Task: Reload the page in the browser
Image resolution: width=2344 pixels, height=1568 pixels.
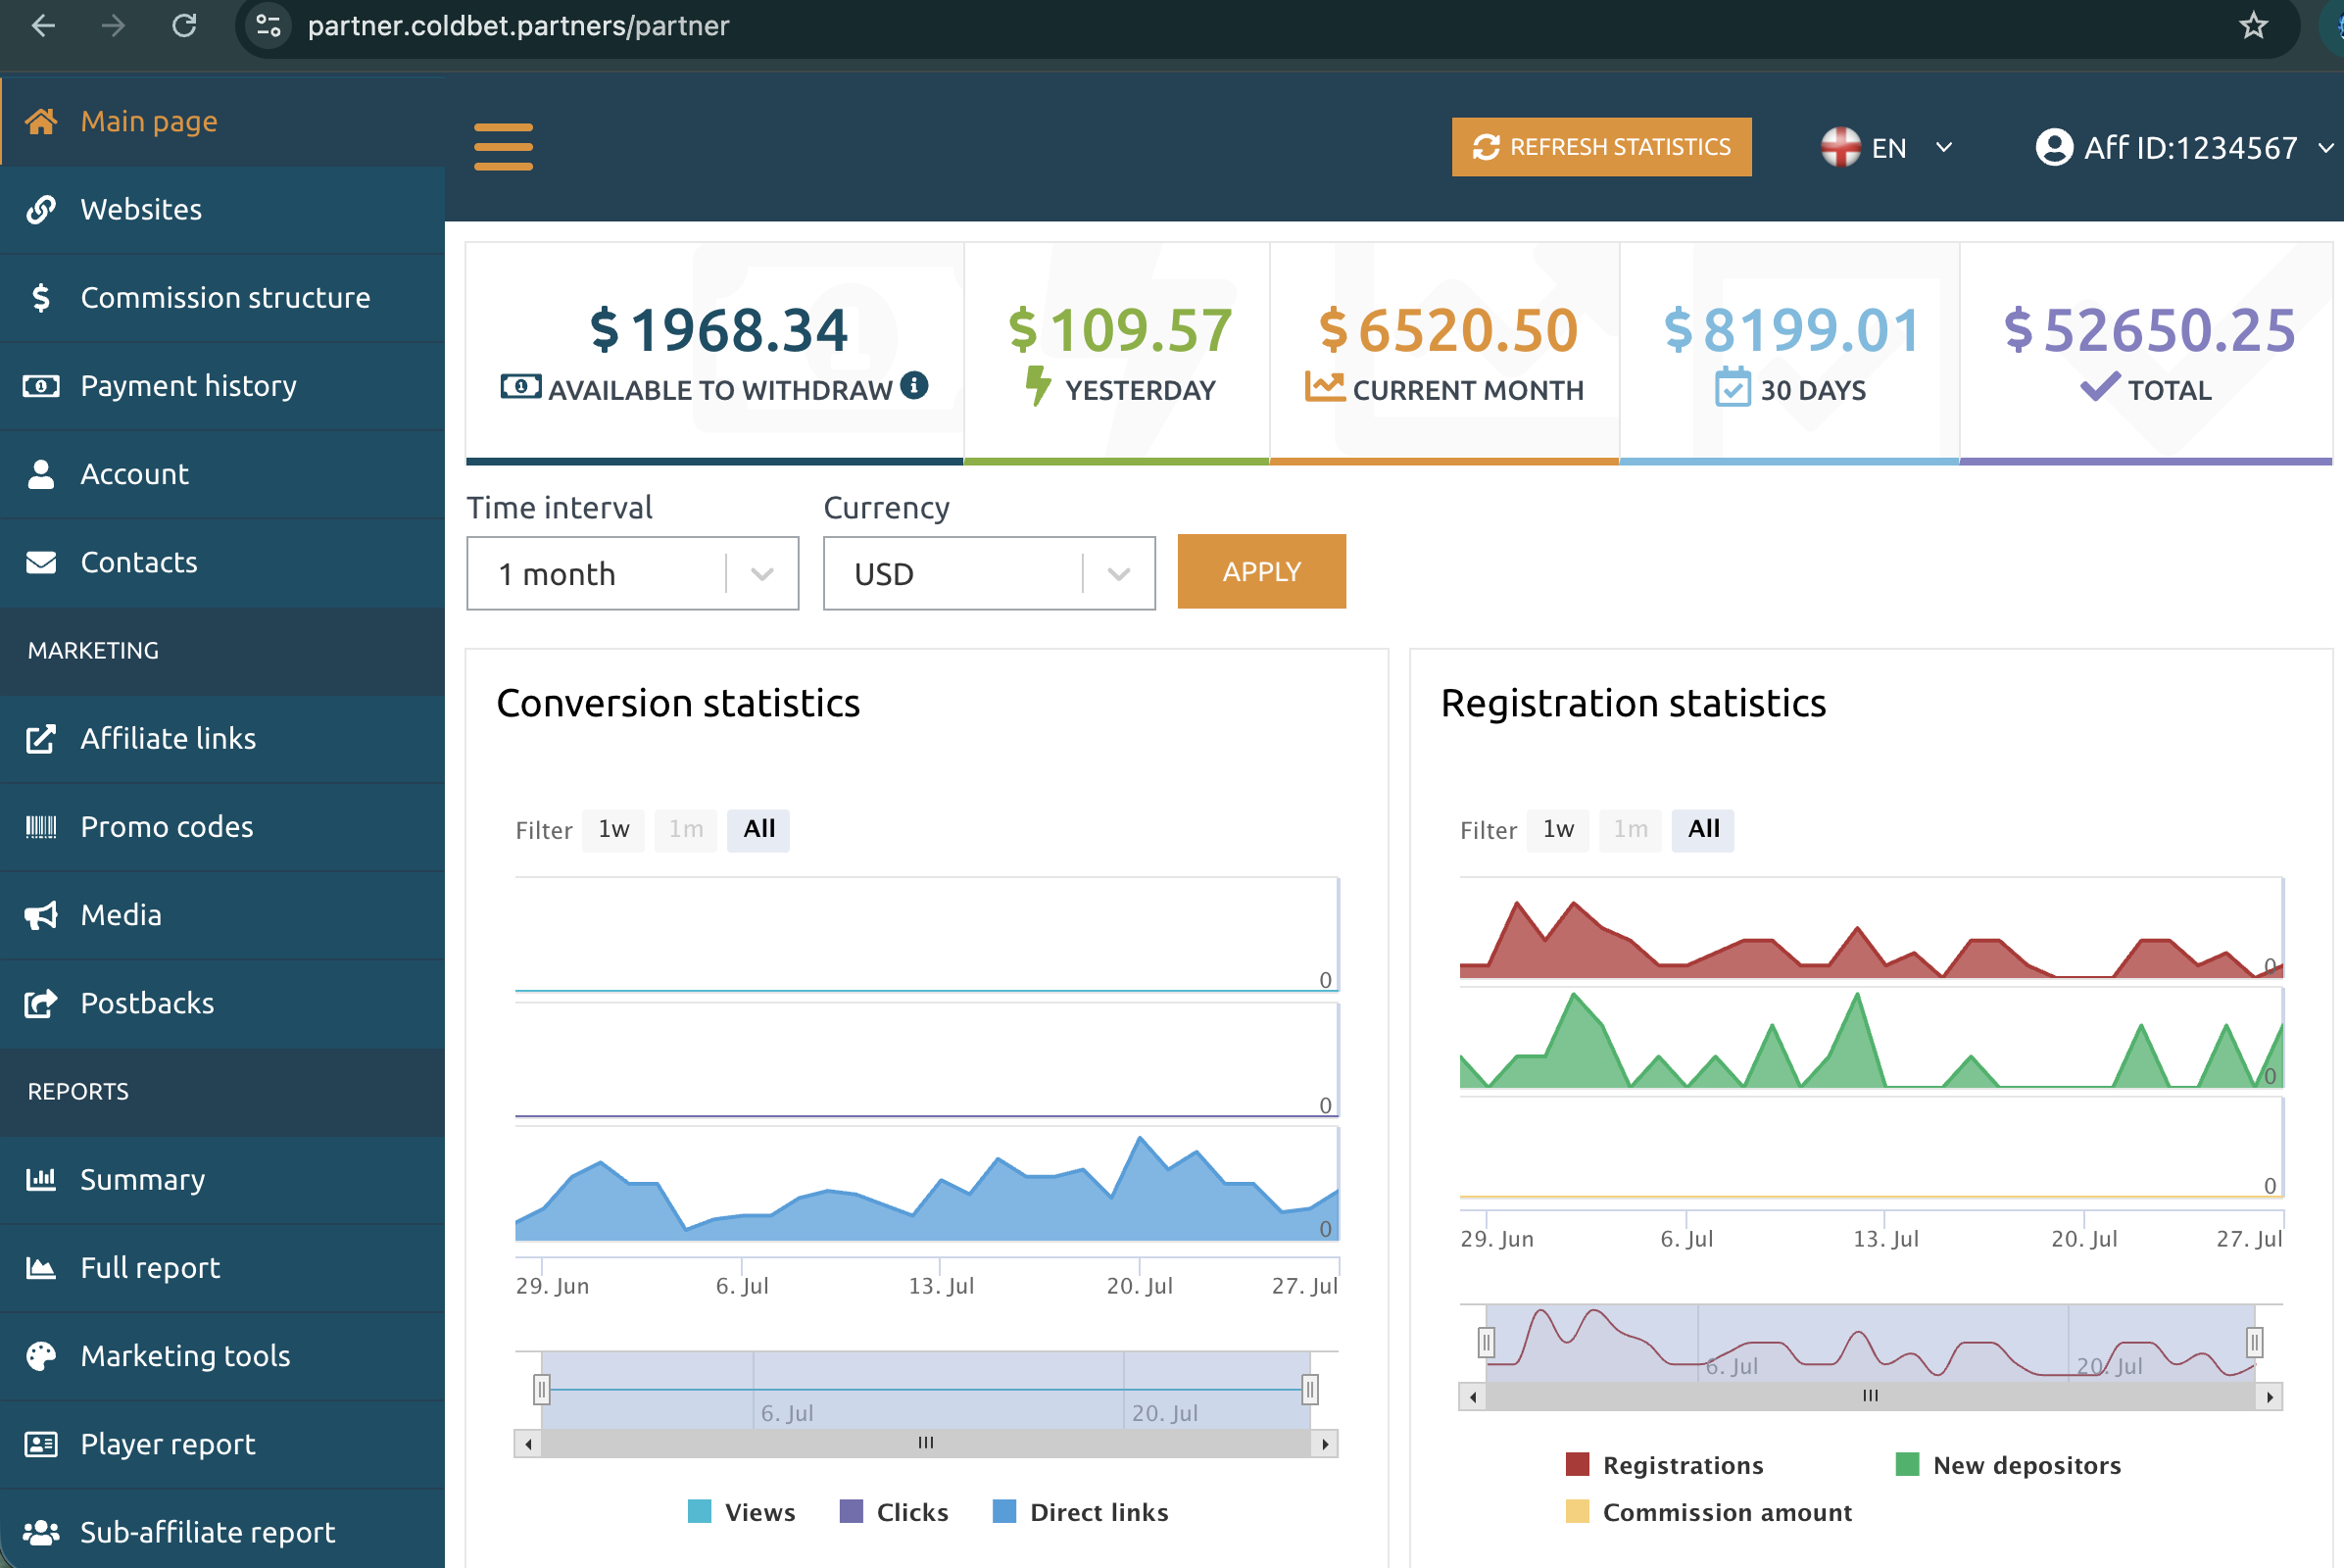Action: pos(184,25)
